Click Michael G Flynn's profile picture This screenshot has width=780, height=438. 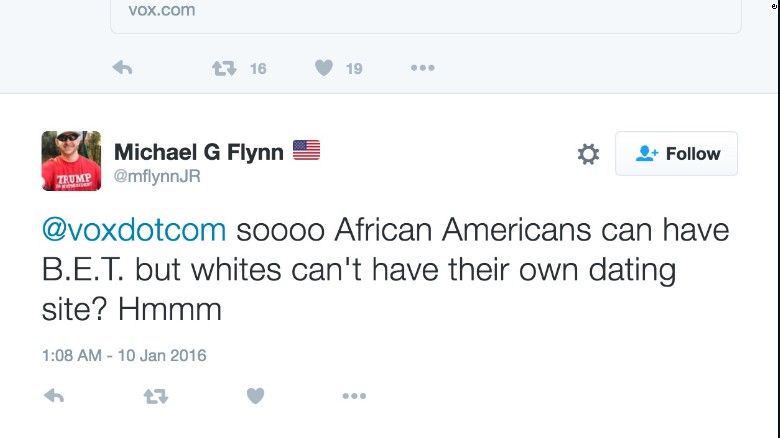click(71, 160)
